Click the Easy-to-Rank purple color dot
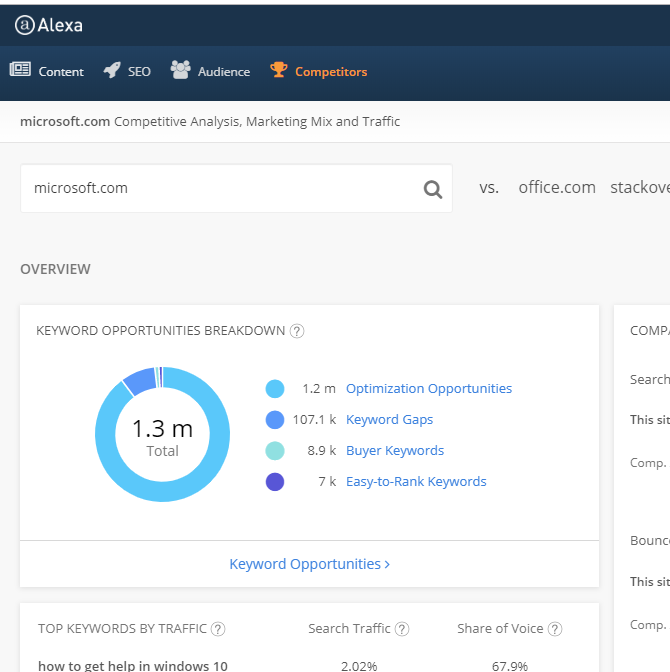The height and width of the screenshot is (672, 670). (275, 482)
